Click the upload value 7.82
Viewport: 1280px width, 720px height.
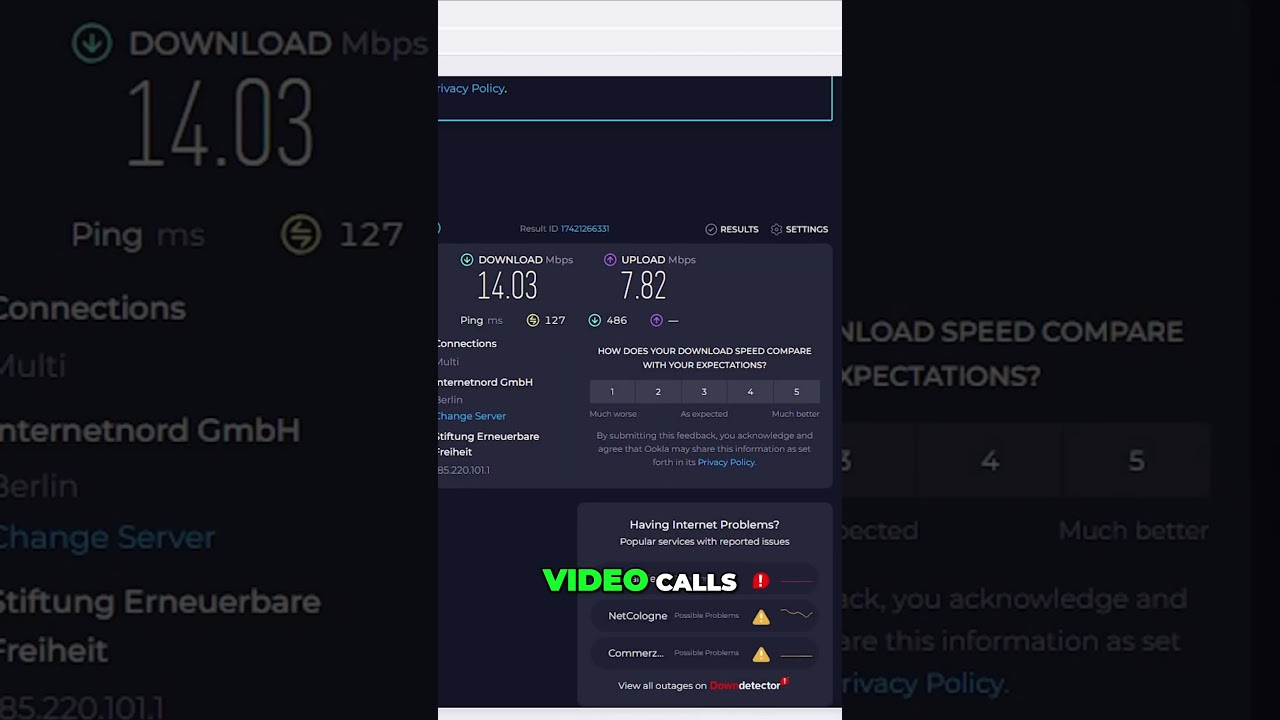click(643, 286)
